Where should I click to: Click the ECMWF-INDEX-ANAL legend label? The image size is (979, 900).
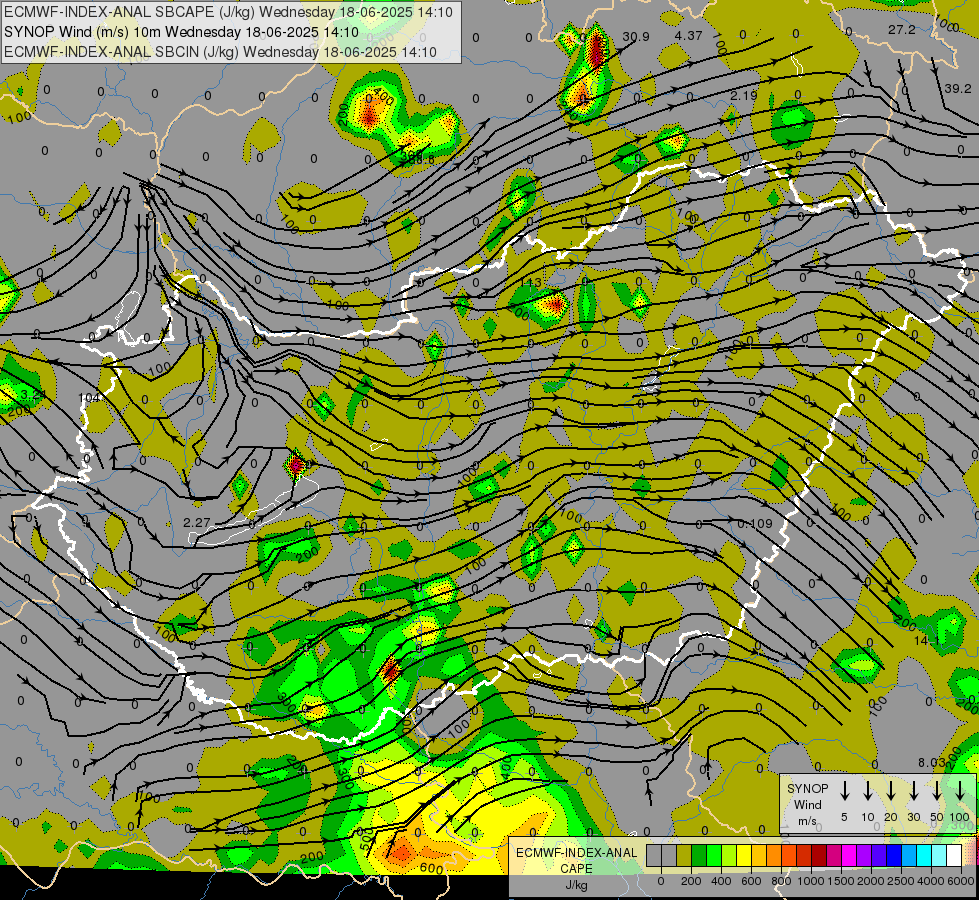click(x=576, y=853)
